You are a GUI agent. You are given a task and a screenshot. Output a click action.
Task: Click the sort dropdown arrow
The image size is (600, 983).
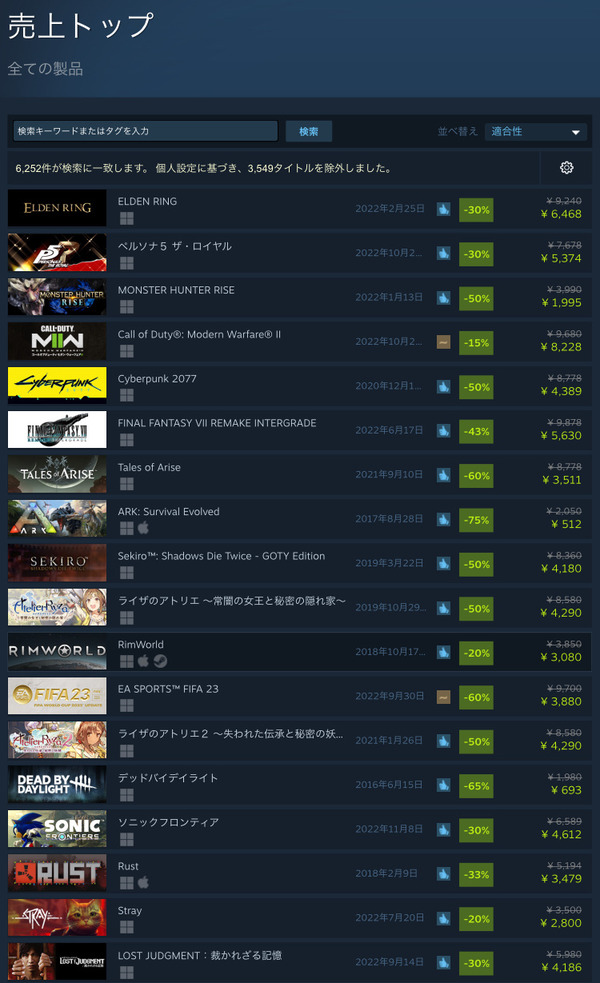pyautogui.click(x=576, y=132)
